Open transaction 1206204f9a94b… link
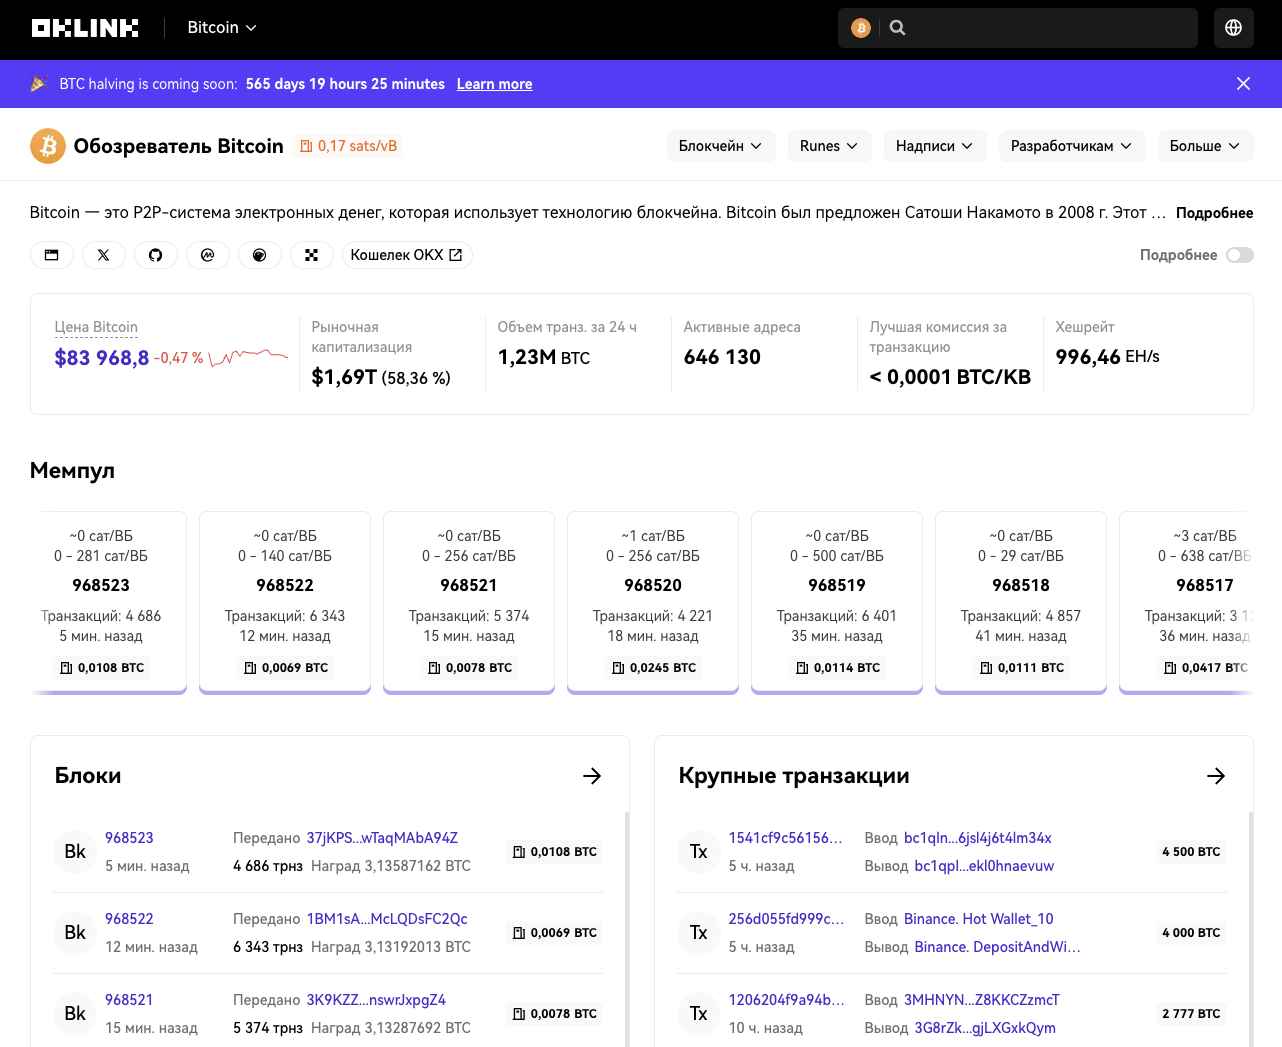 [x=786, y=1000]
